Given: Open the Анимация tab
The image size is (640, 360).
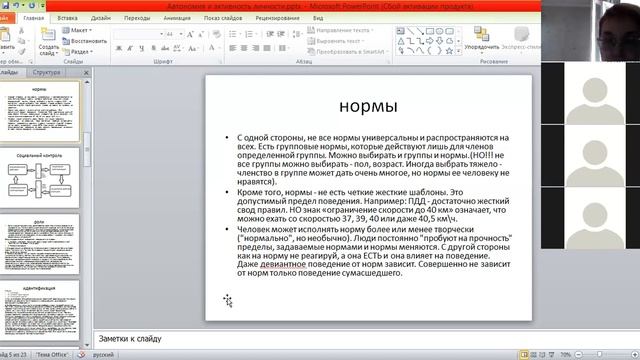Looking at the screenshot, I should (x=177, y=18).
